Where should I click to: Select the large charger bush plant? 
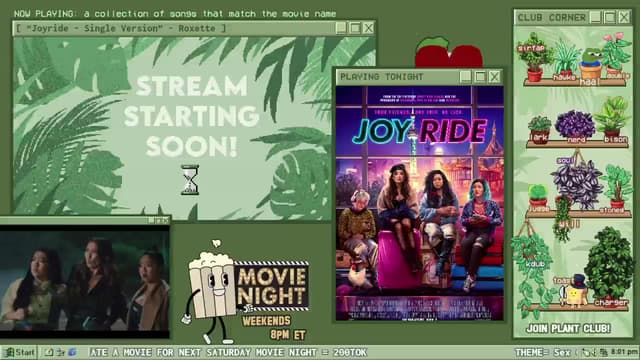pos(609,266)
